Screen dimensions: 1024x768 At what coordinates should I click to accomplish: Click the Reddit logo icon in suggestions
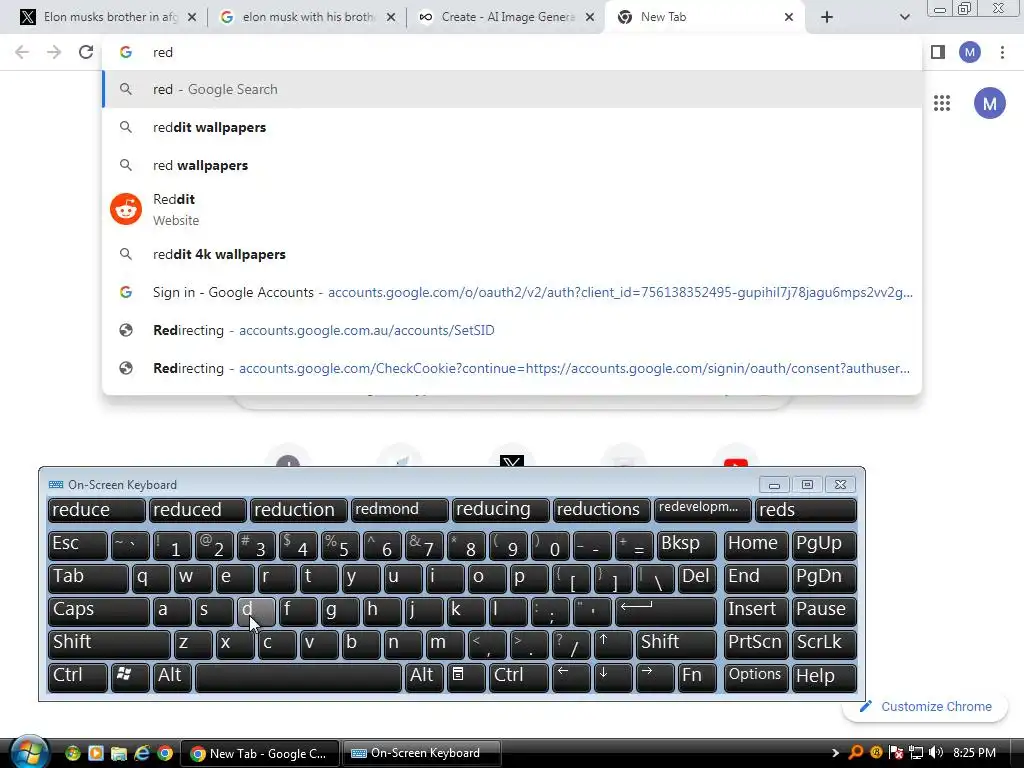[125, 209]
